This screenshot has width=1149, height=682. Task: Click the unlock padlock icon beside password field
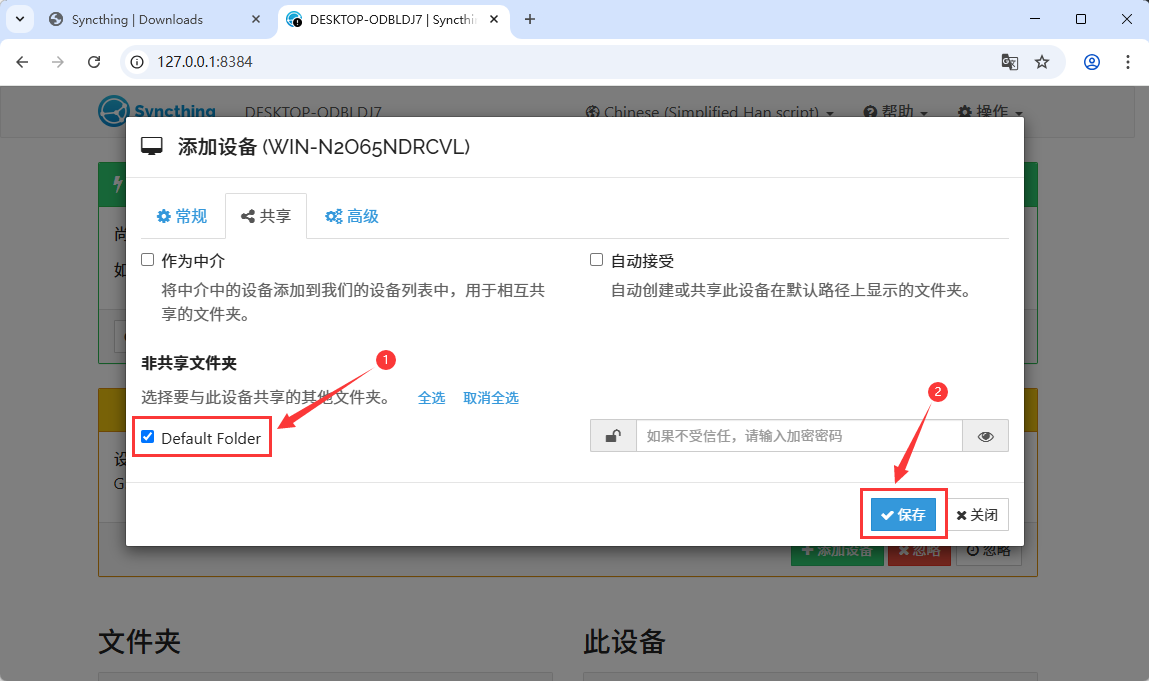pos(613,436)
